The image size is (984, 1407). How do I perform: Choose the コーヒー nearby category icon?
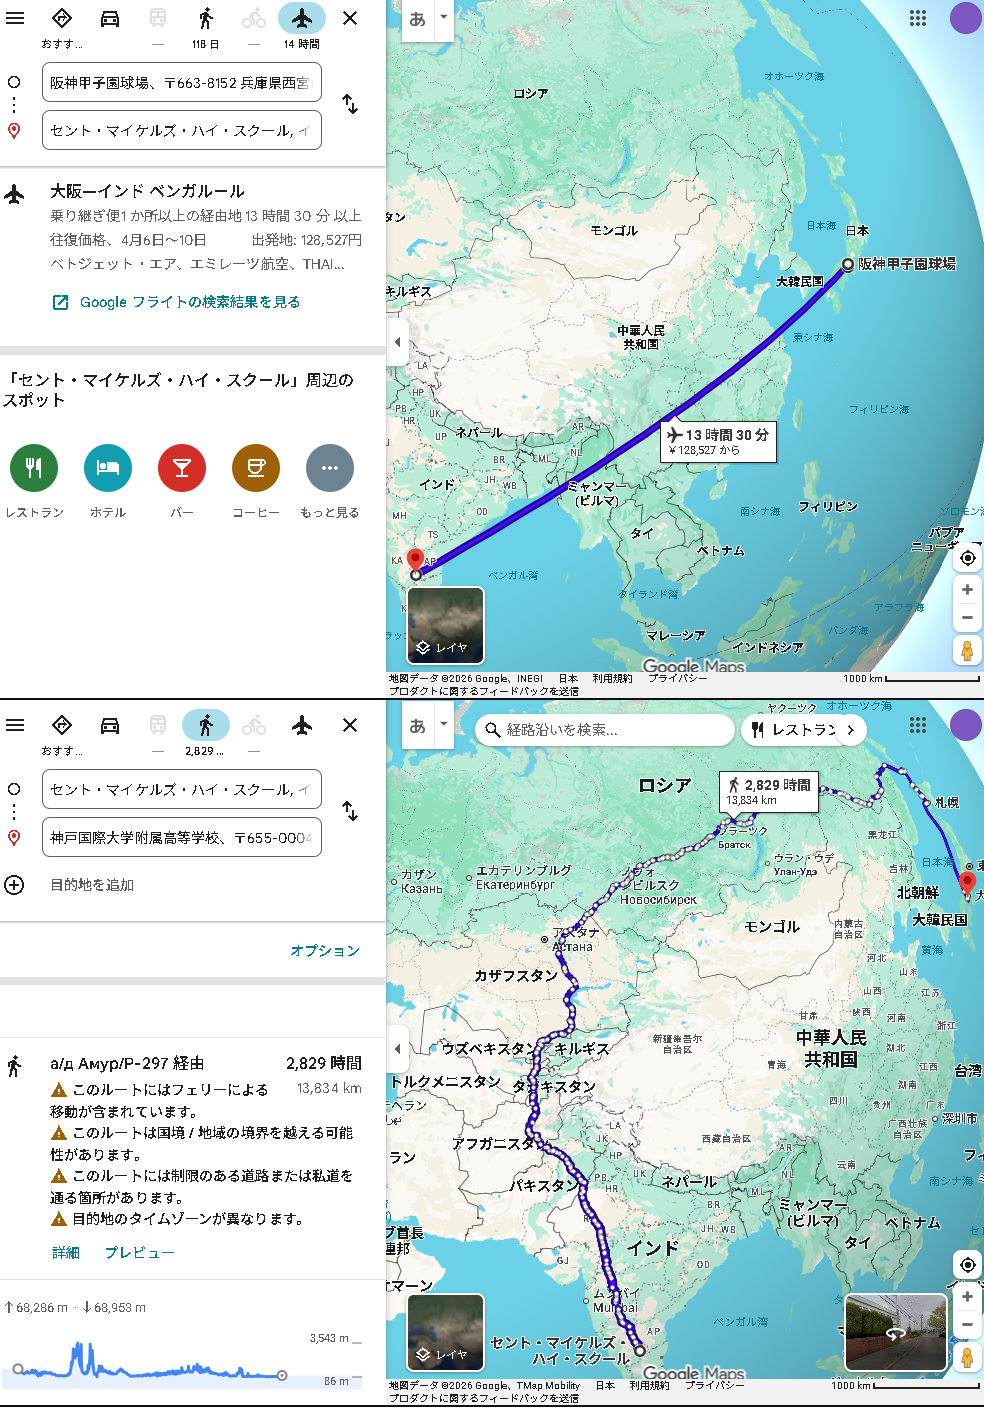click(256, 468)
